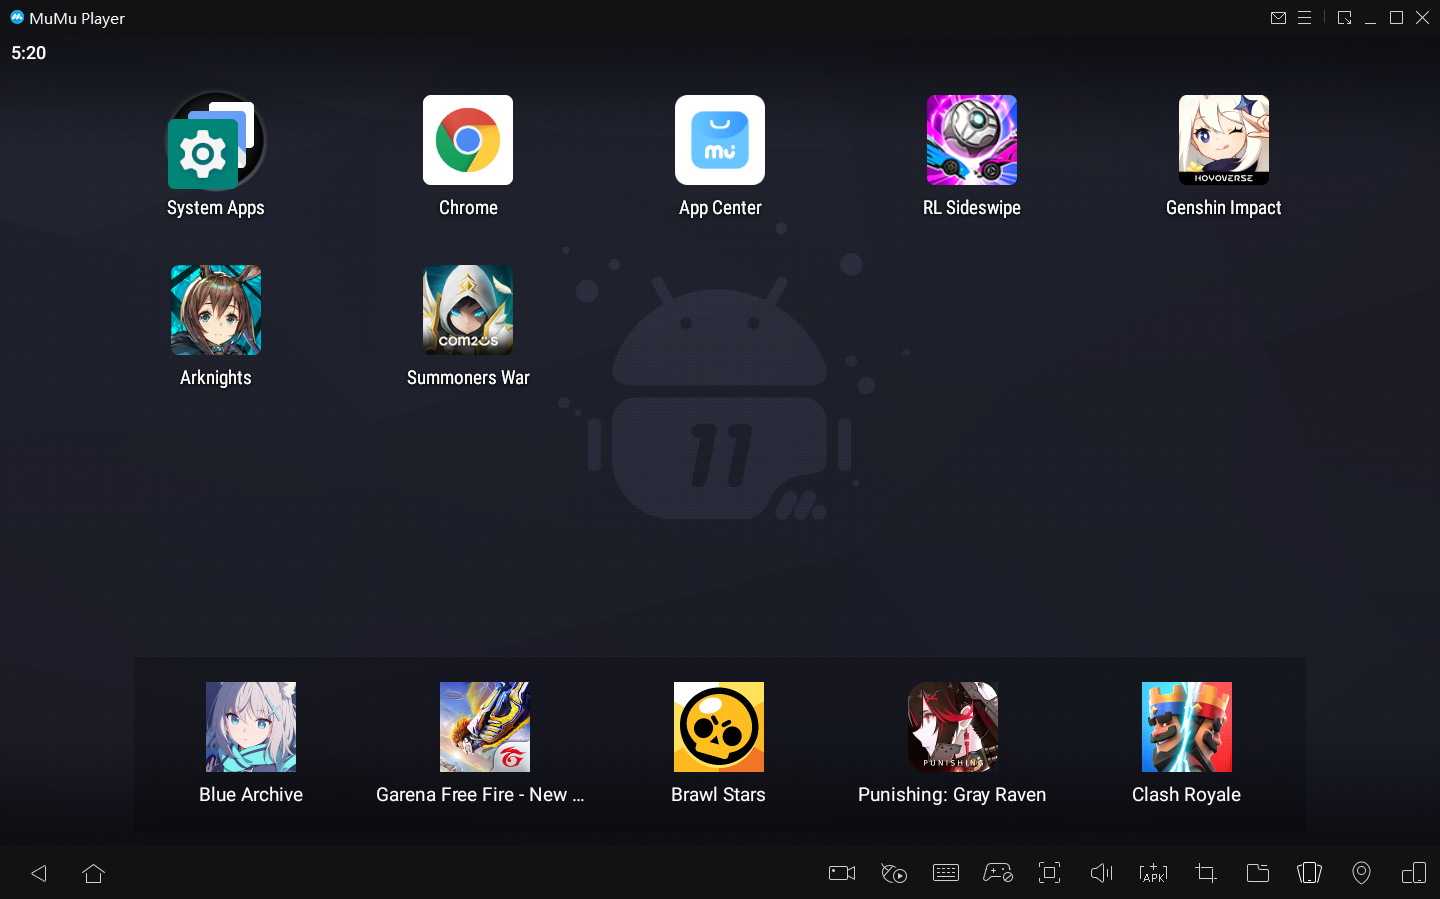Install an APK file
1440x899 pixels.
pos(1154,873)
